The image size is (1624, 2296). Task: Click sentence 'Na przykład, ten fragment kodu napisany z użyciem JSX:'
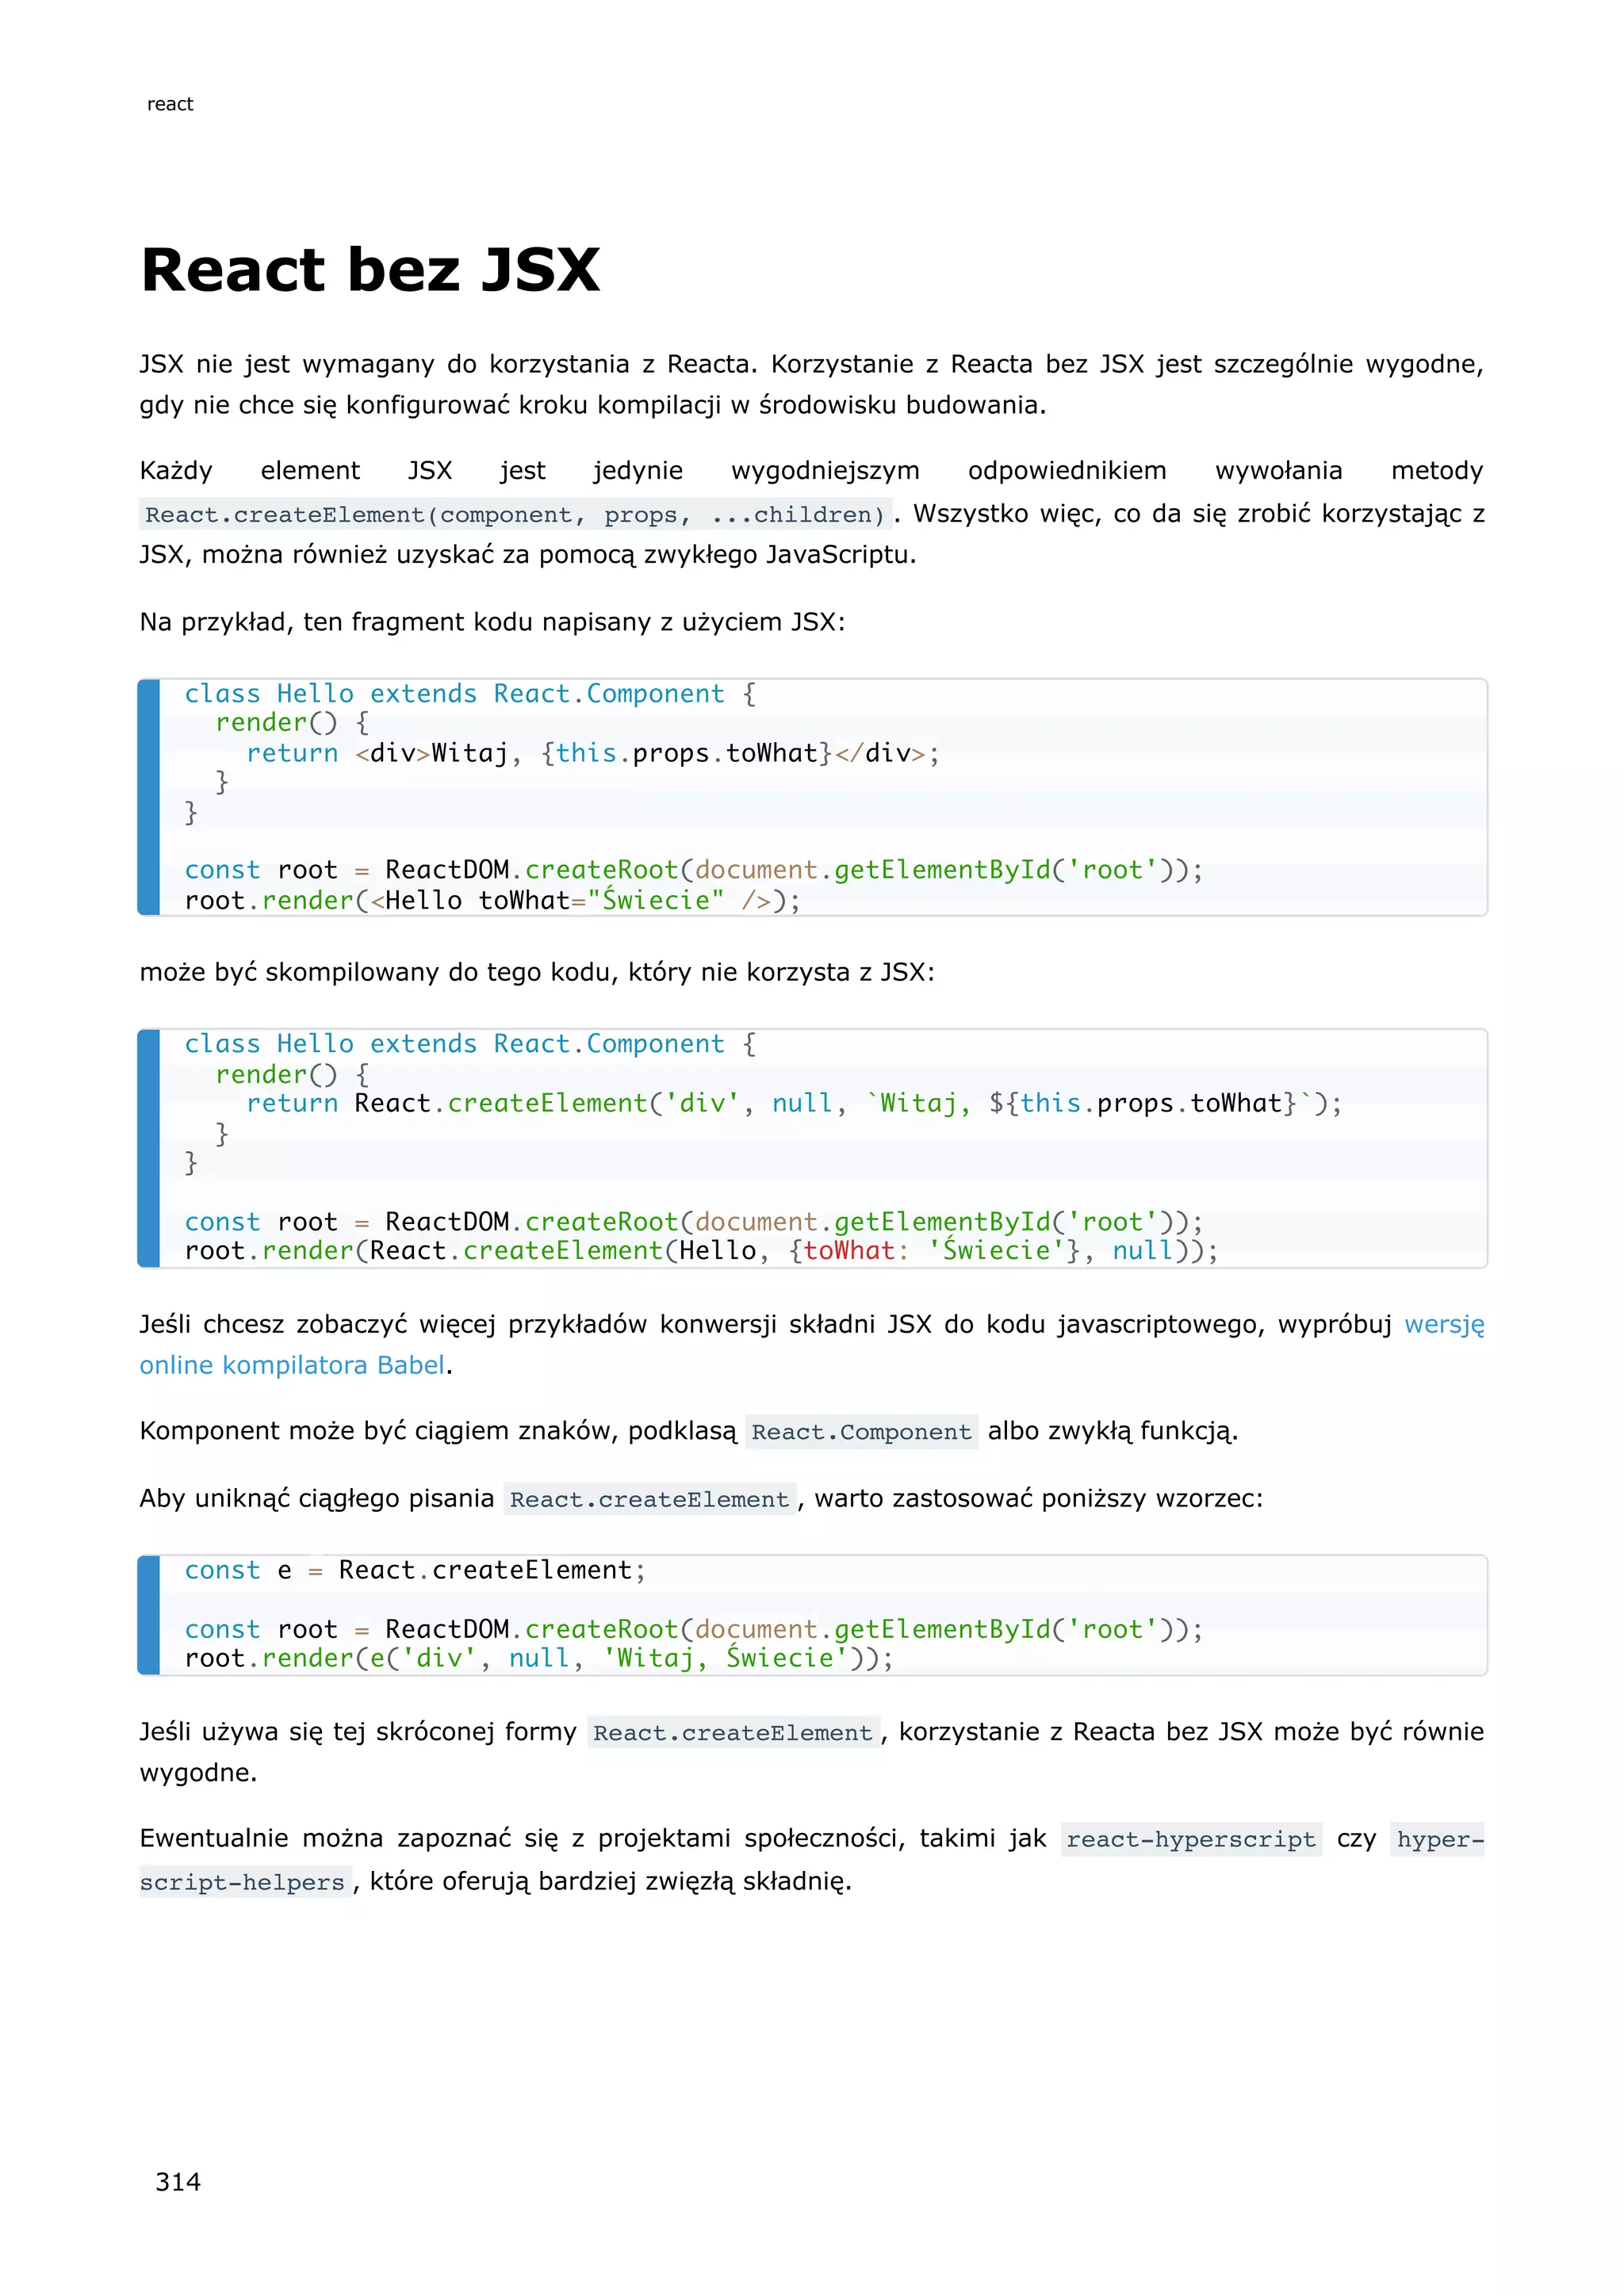click(492, 622)
